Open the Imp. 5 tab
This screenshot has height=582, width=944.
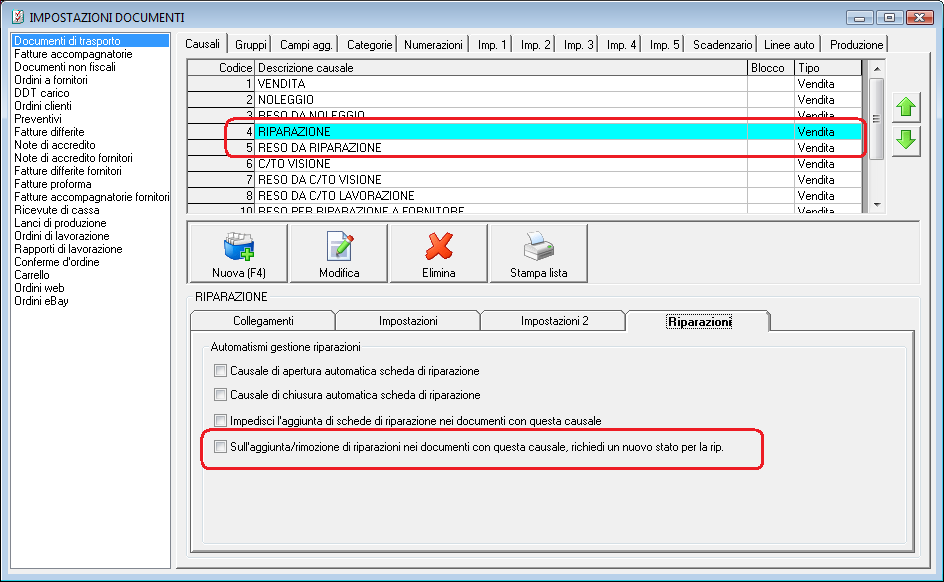pyautogui.click(x=664, y=45)
